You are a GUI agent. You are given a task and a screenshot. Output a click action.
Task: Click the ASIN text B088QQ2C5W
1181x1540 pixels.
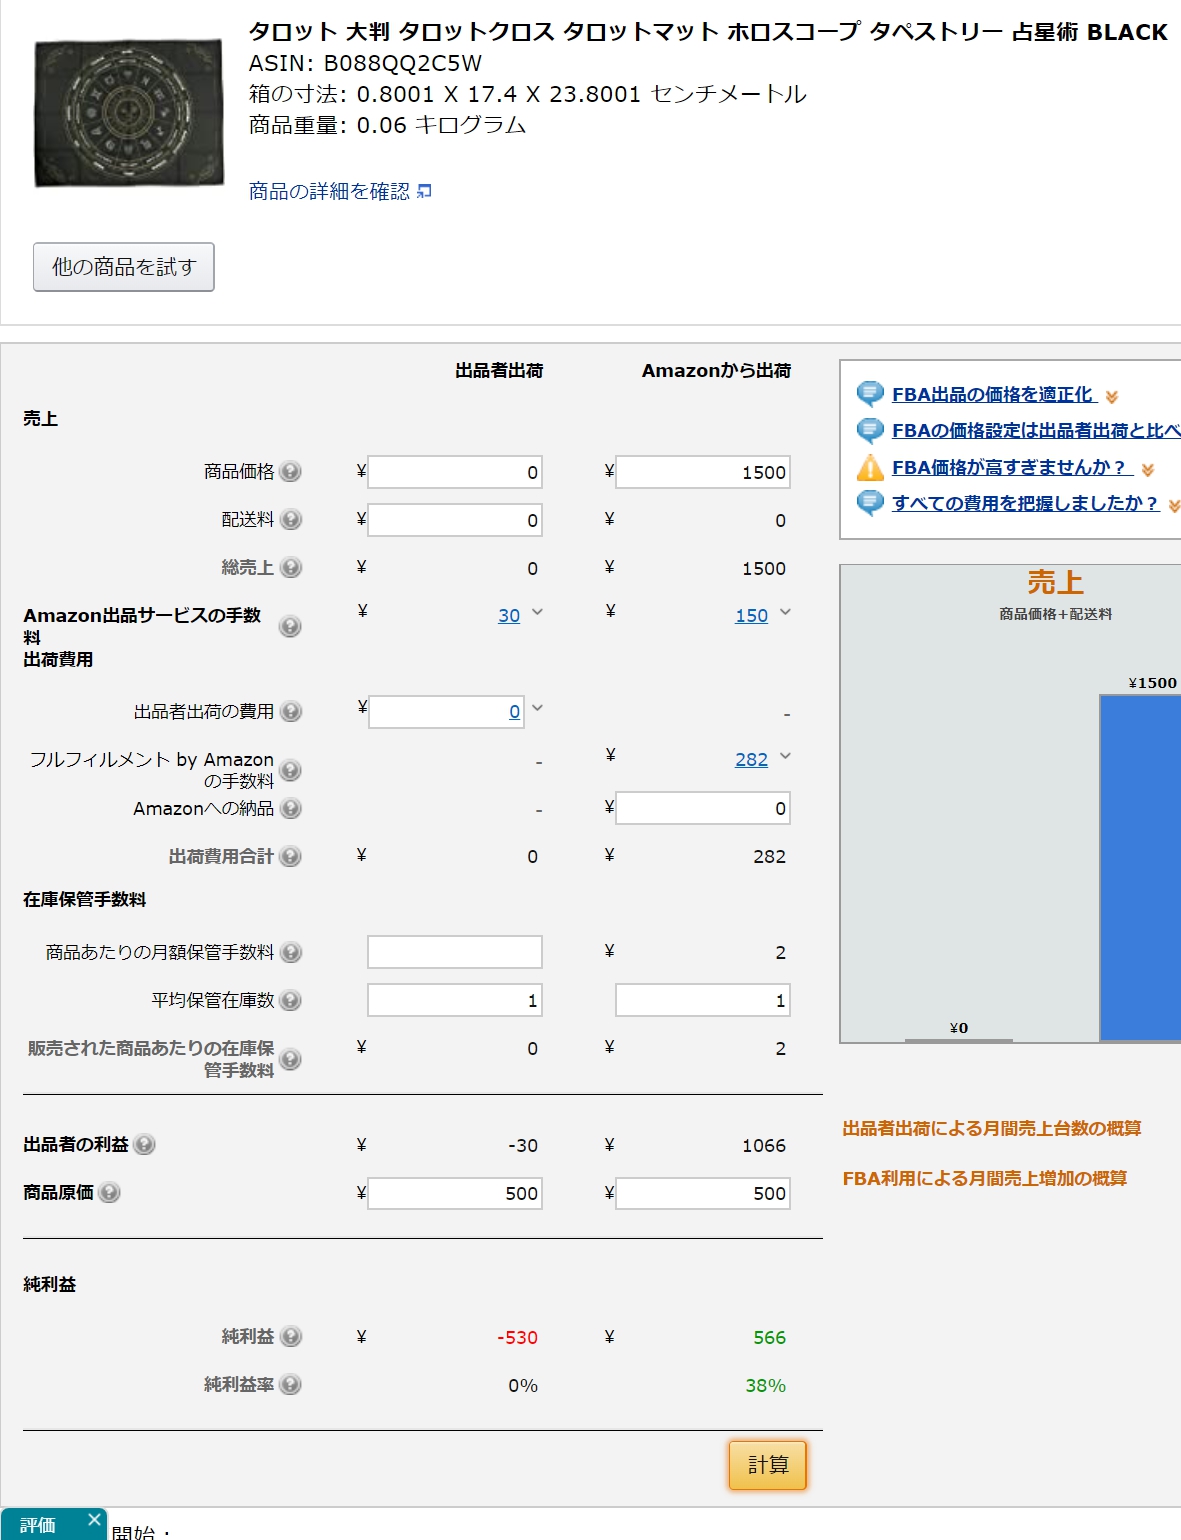point(402,63)
